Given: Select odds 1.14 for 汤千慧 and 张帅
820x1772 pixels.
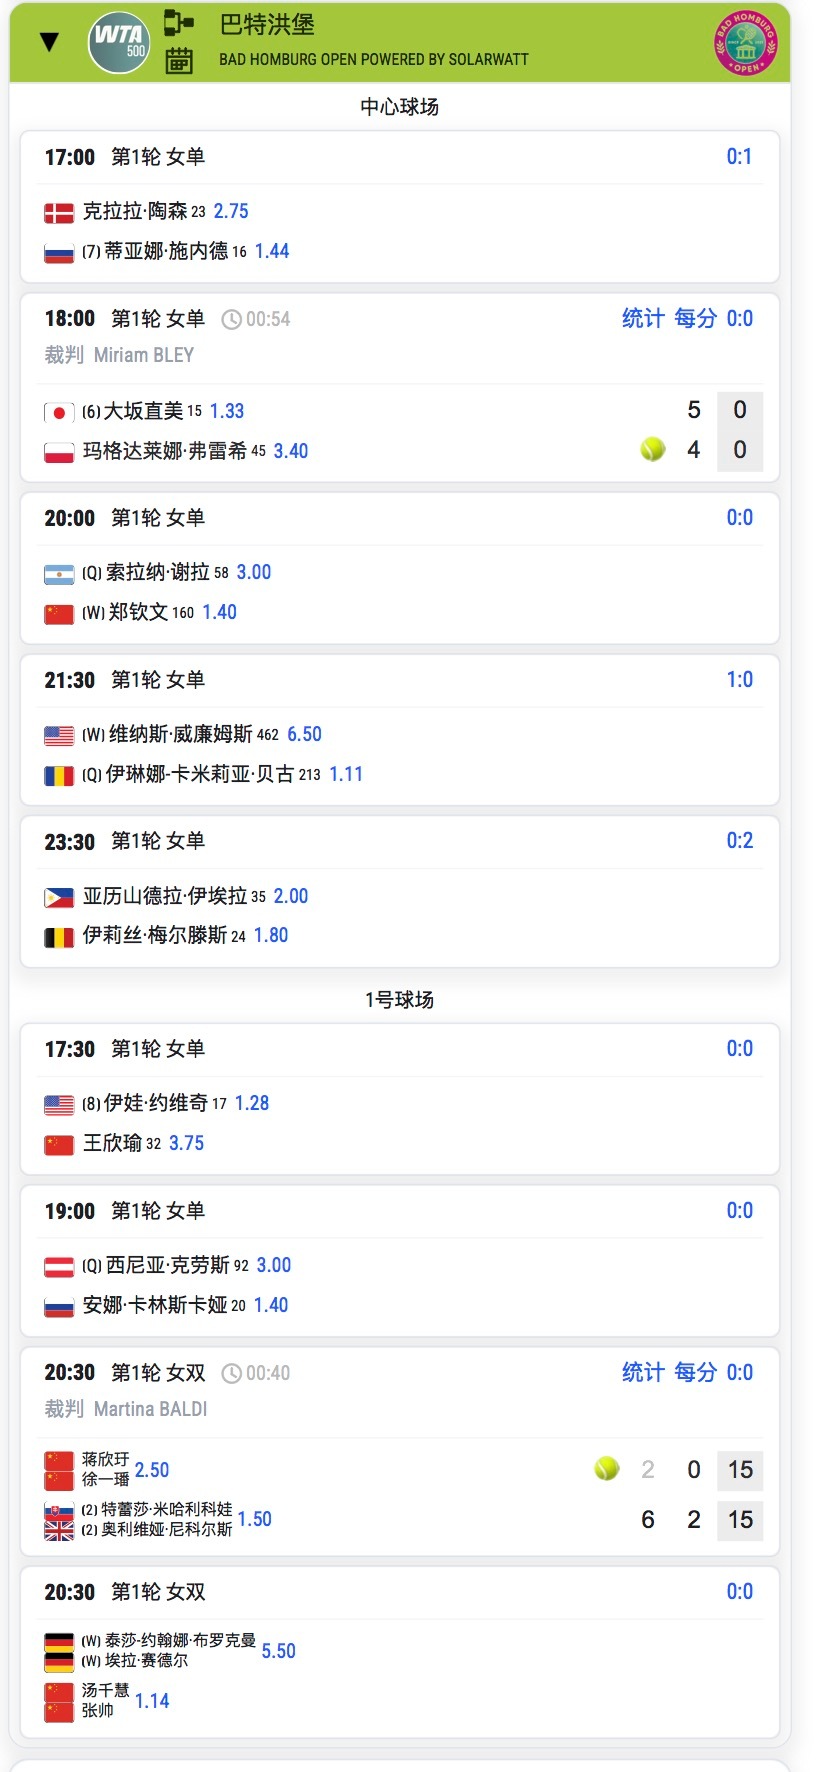Looking at the screenshot, I should pyautogui.click(x=152, y=1700).
